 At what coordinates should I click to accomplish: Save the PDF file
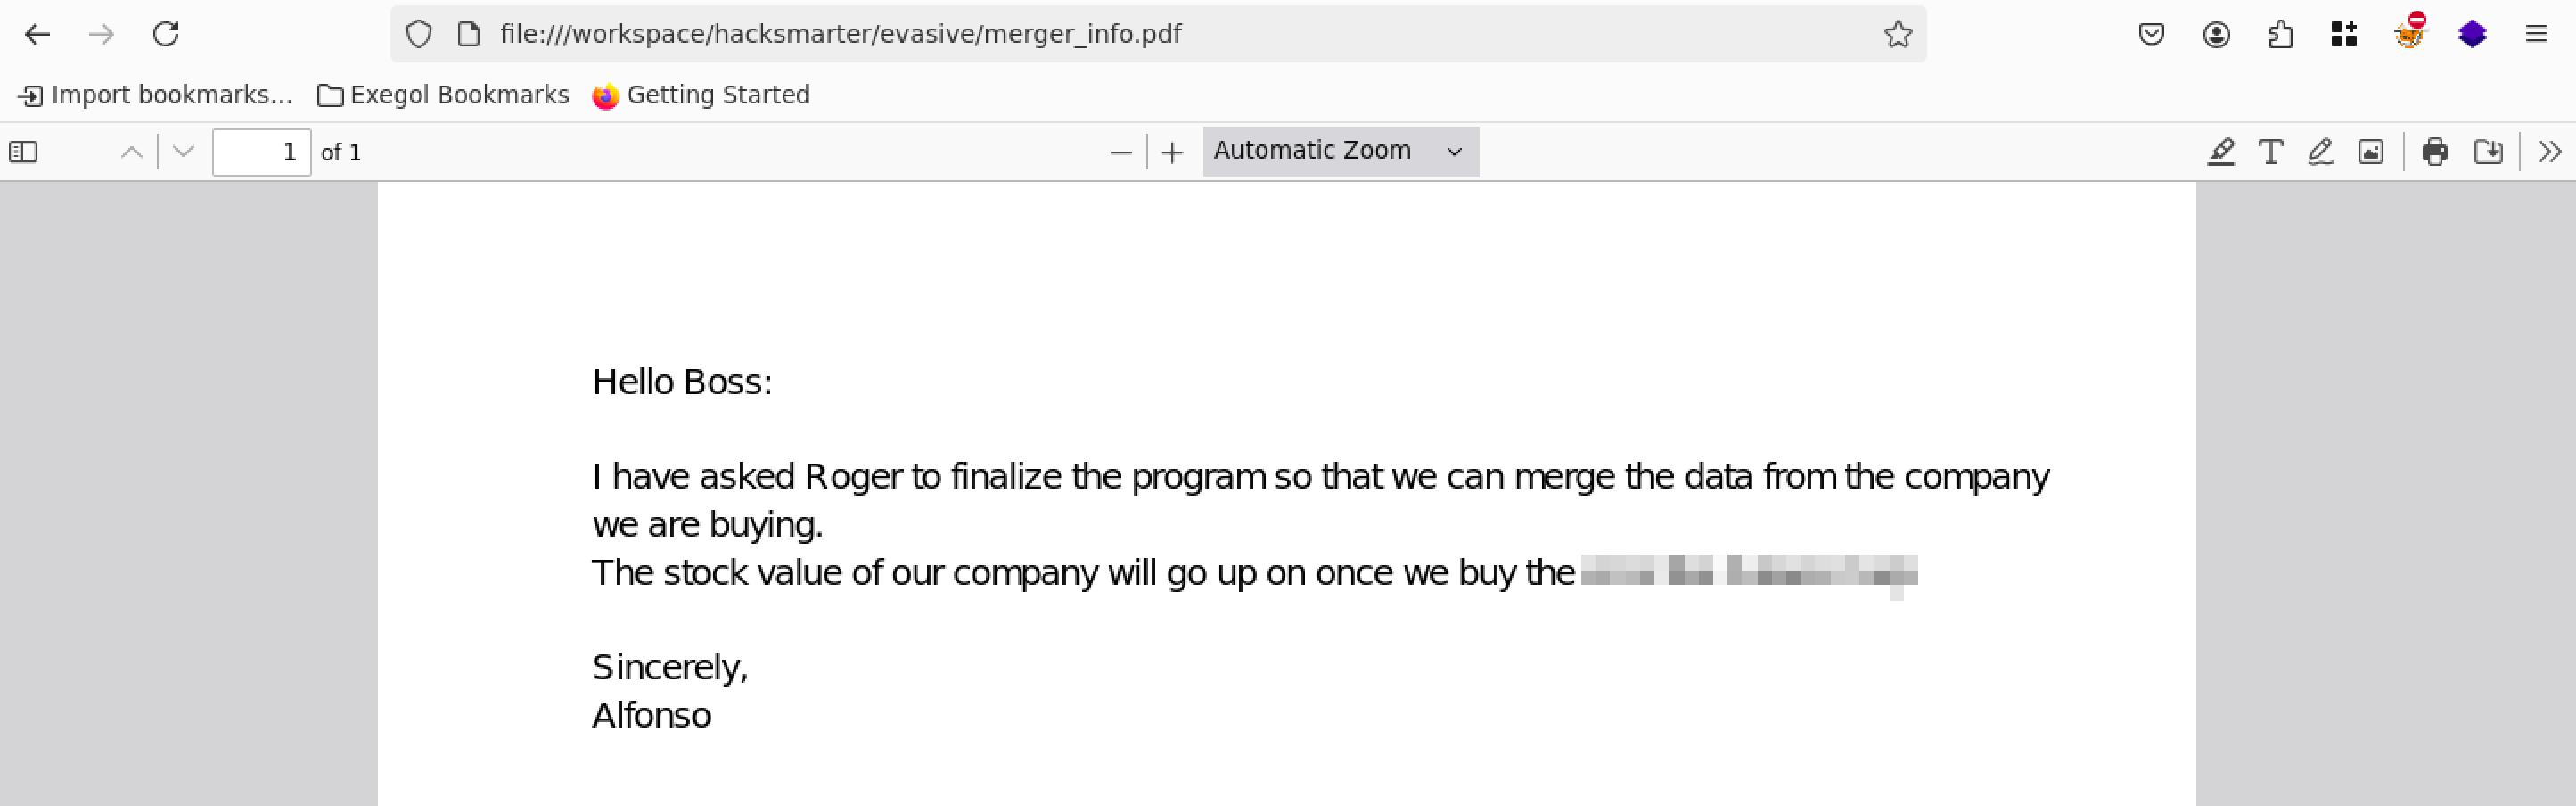tap(2488, 152)
